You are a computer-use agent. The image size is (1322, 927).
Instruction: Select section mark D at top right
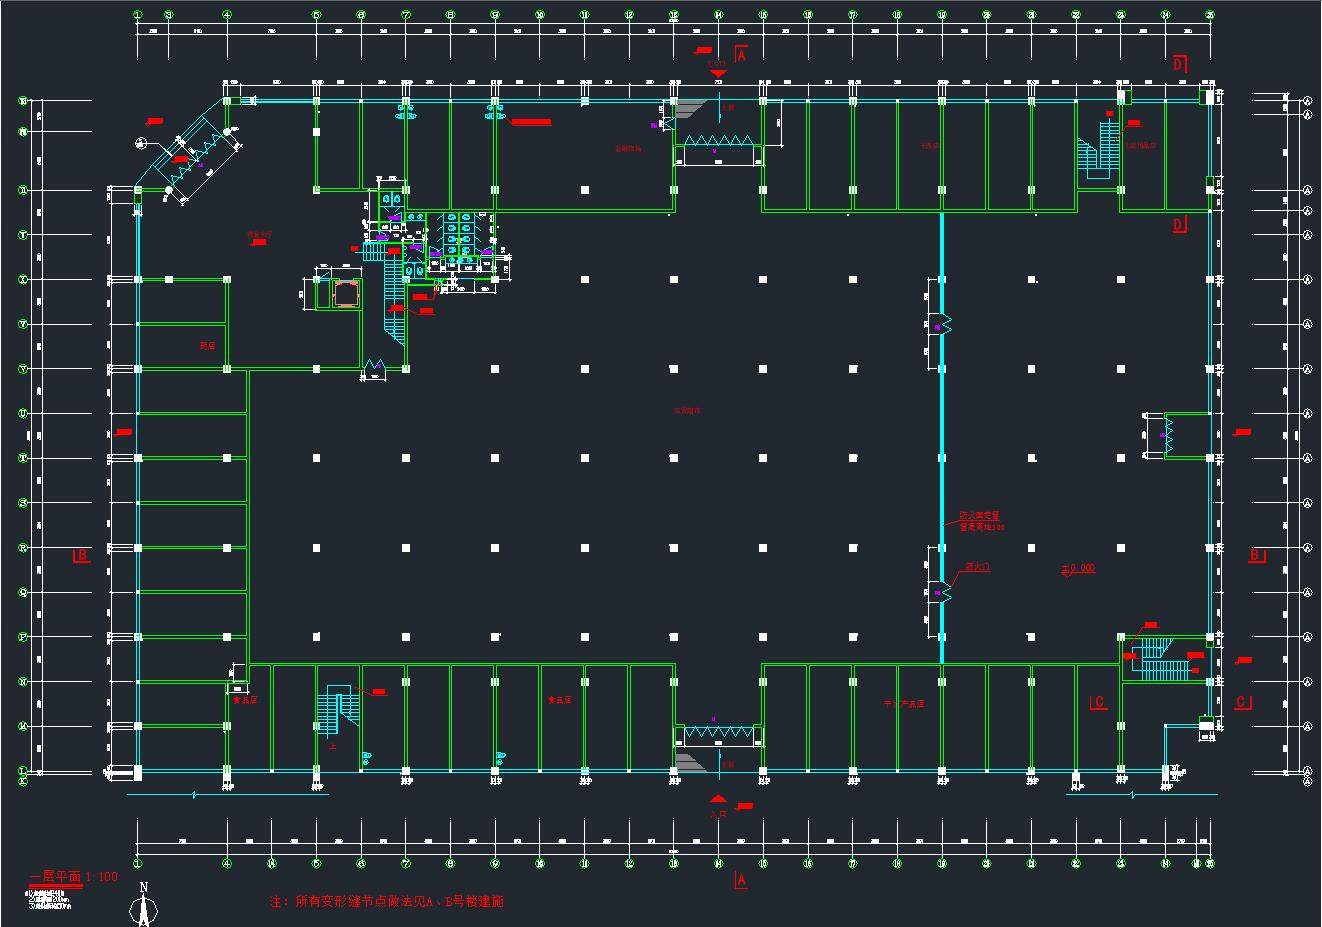click(x=1179, y=64)
